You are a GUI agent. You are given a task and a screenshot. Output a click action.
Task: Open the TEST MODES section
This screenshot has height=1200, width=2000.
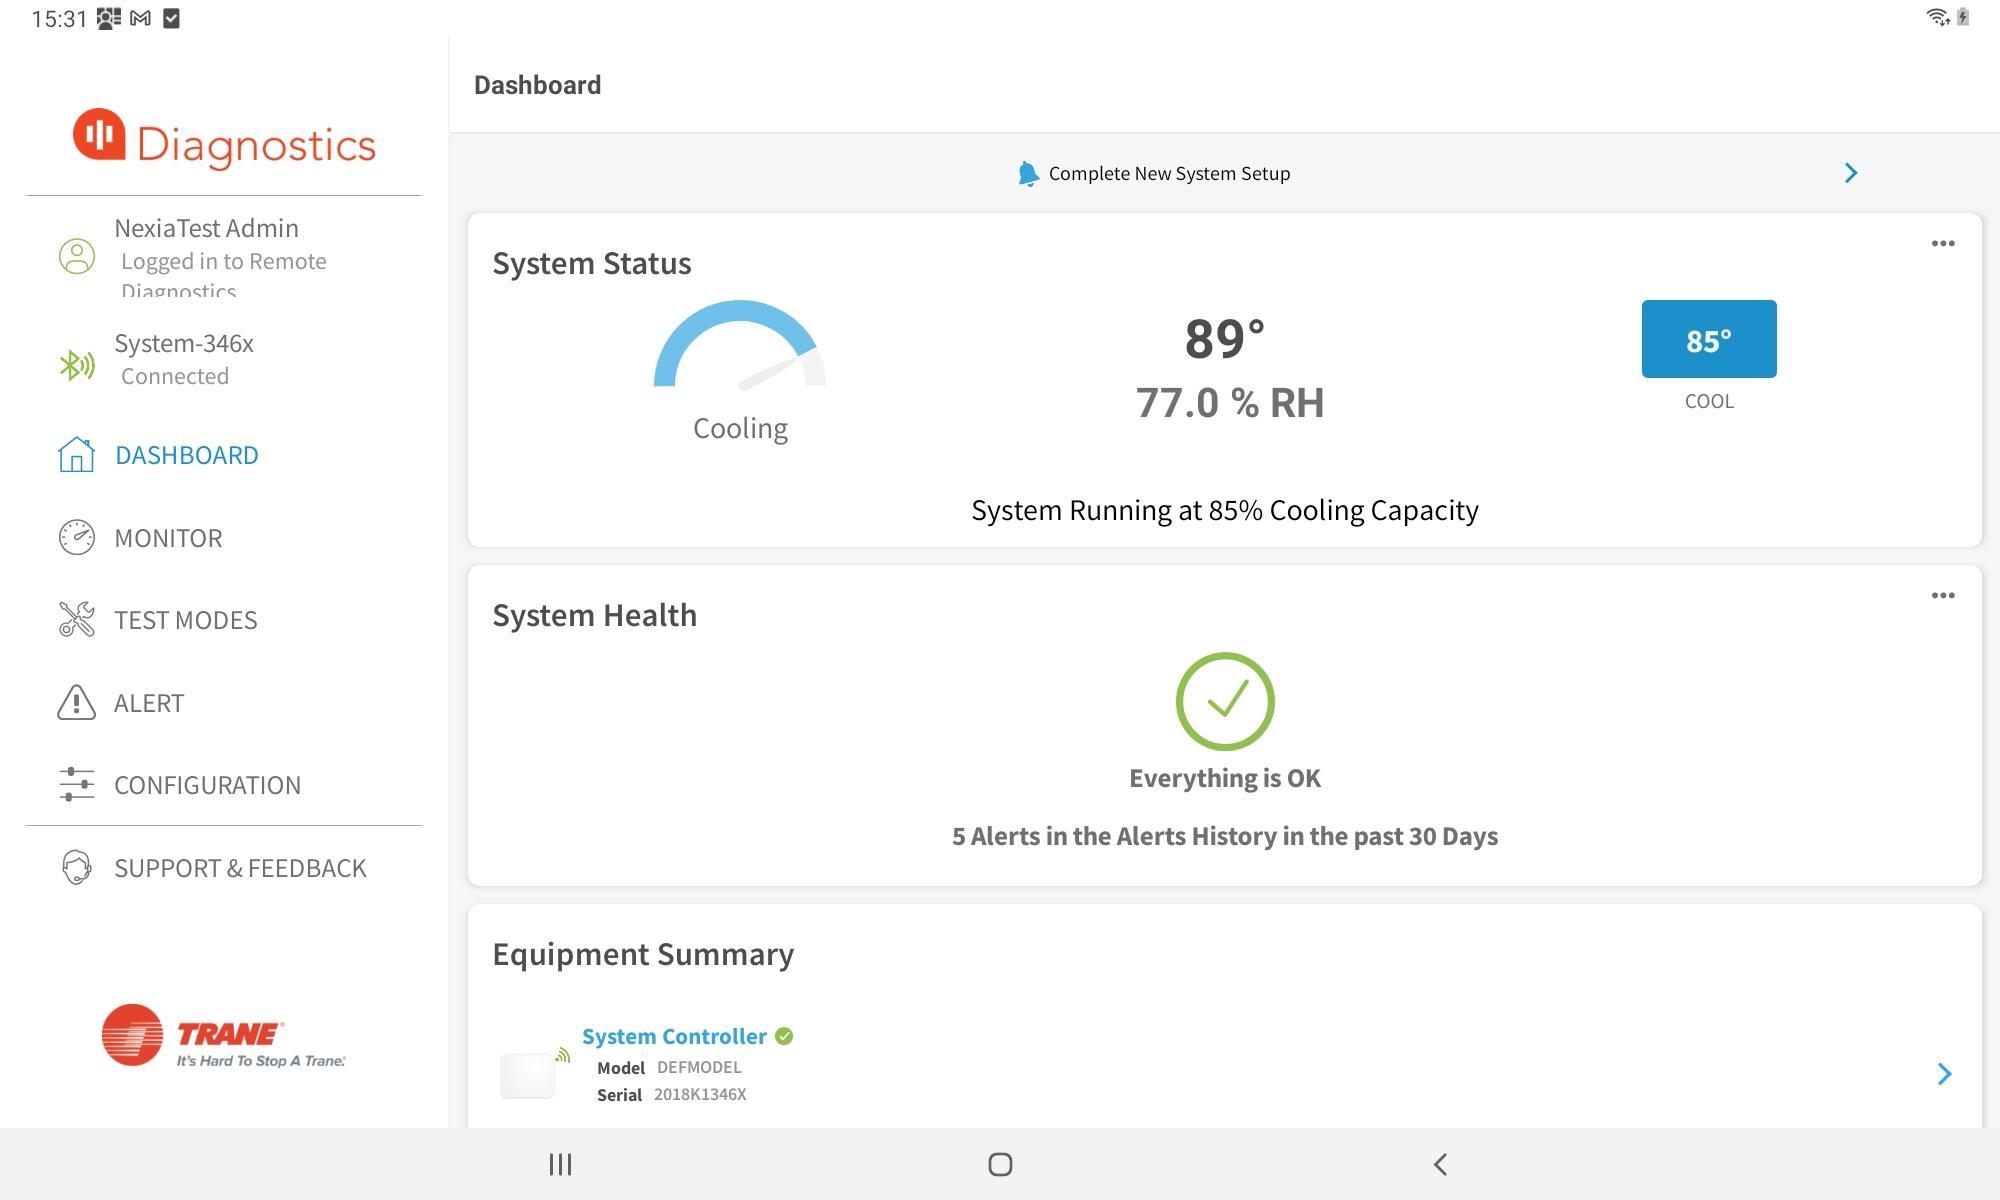click(186, 620)
